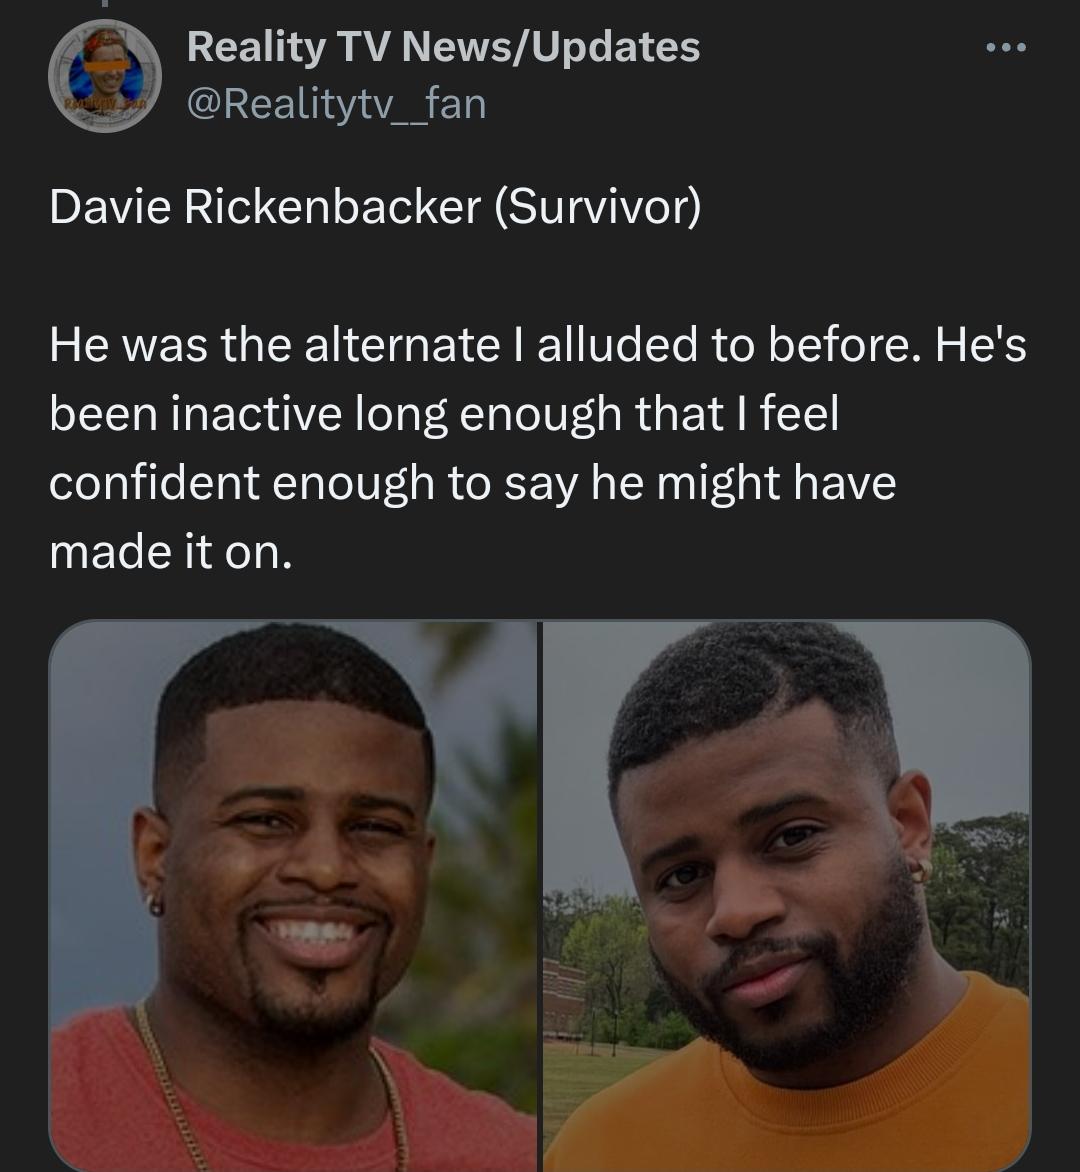Tap the Reality TV News/Updates profile avatar
Image resolution: width=1080 pixels, height=1172 pixels.
tap(105, 77)
